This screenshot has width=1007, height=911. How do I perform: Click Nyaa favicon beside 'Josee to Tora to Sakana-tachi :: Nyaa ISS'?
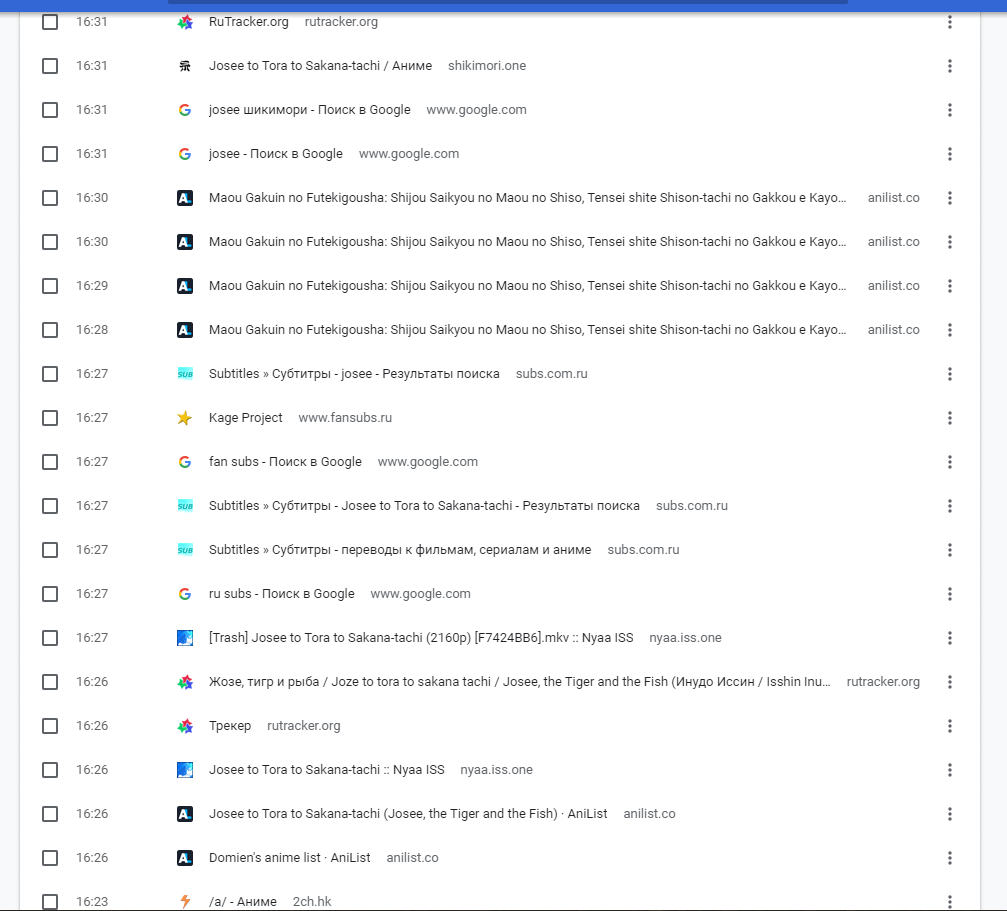click(x=185, y=770)
